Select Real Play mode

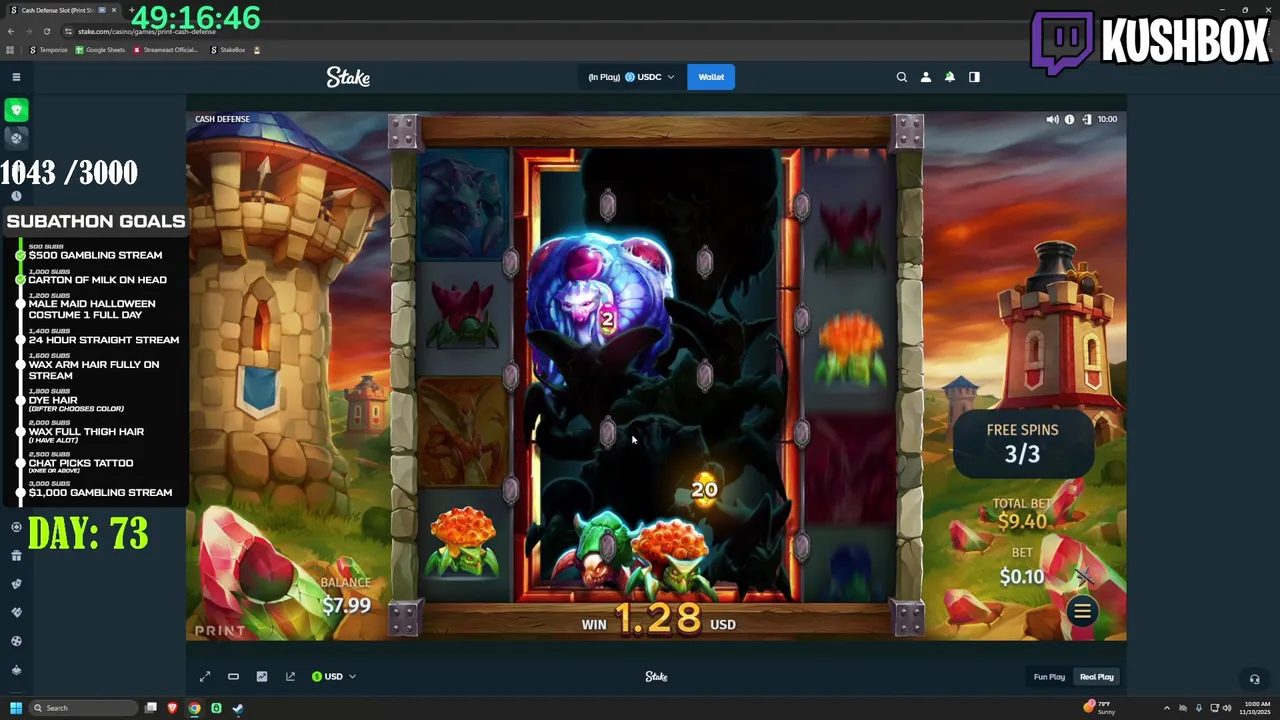click(x=1096, y=677)
